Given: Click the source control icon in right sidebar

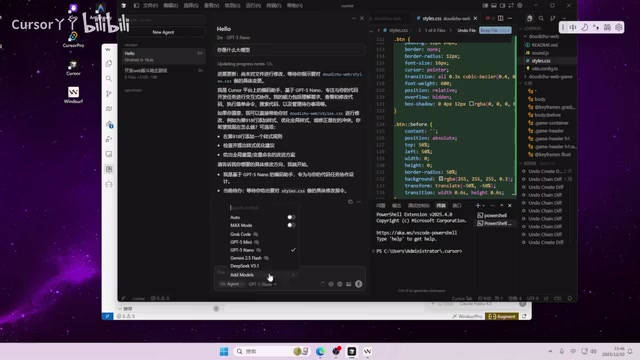Looking at the screenshot, I should 553,18.
